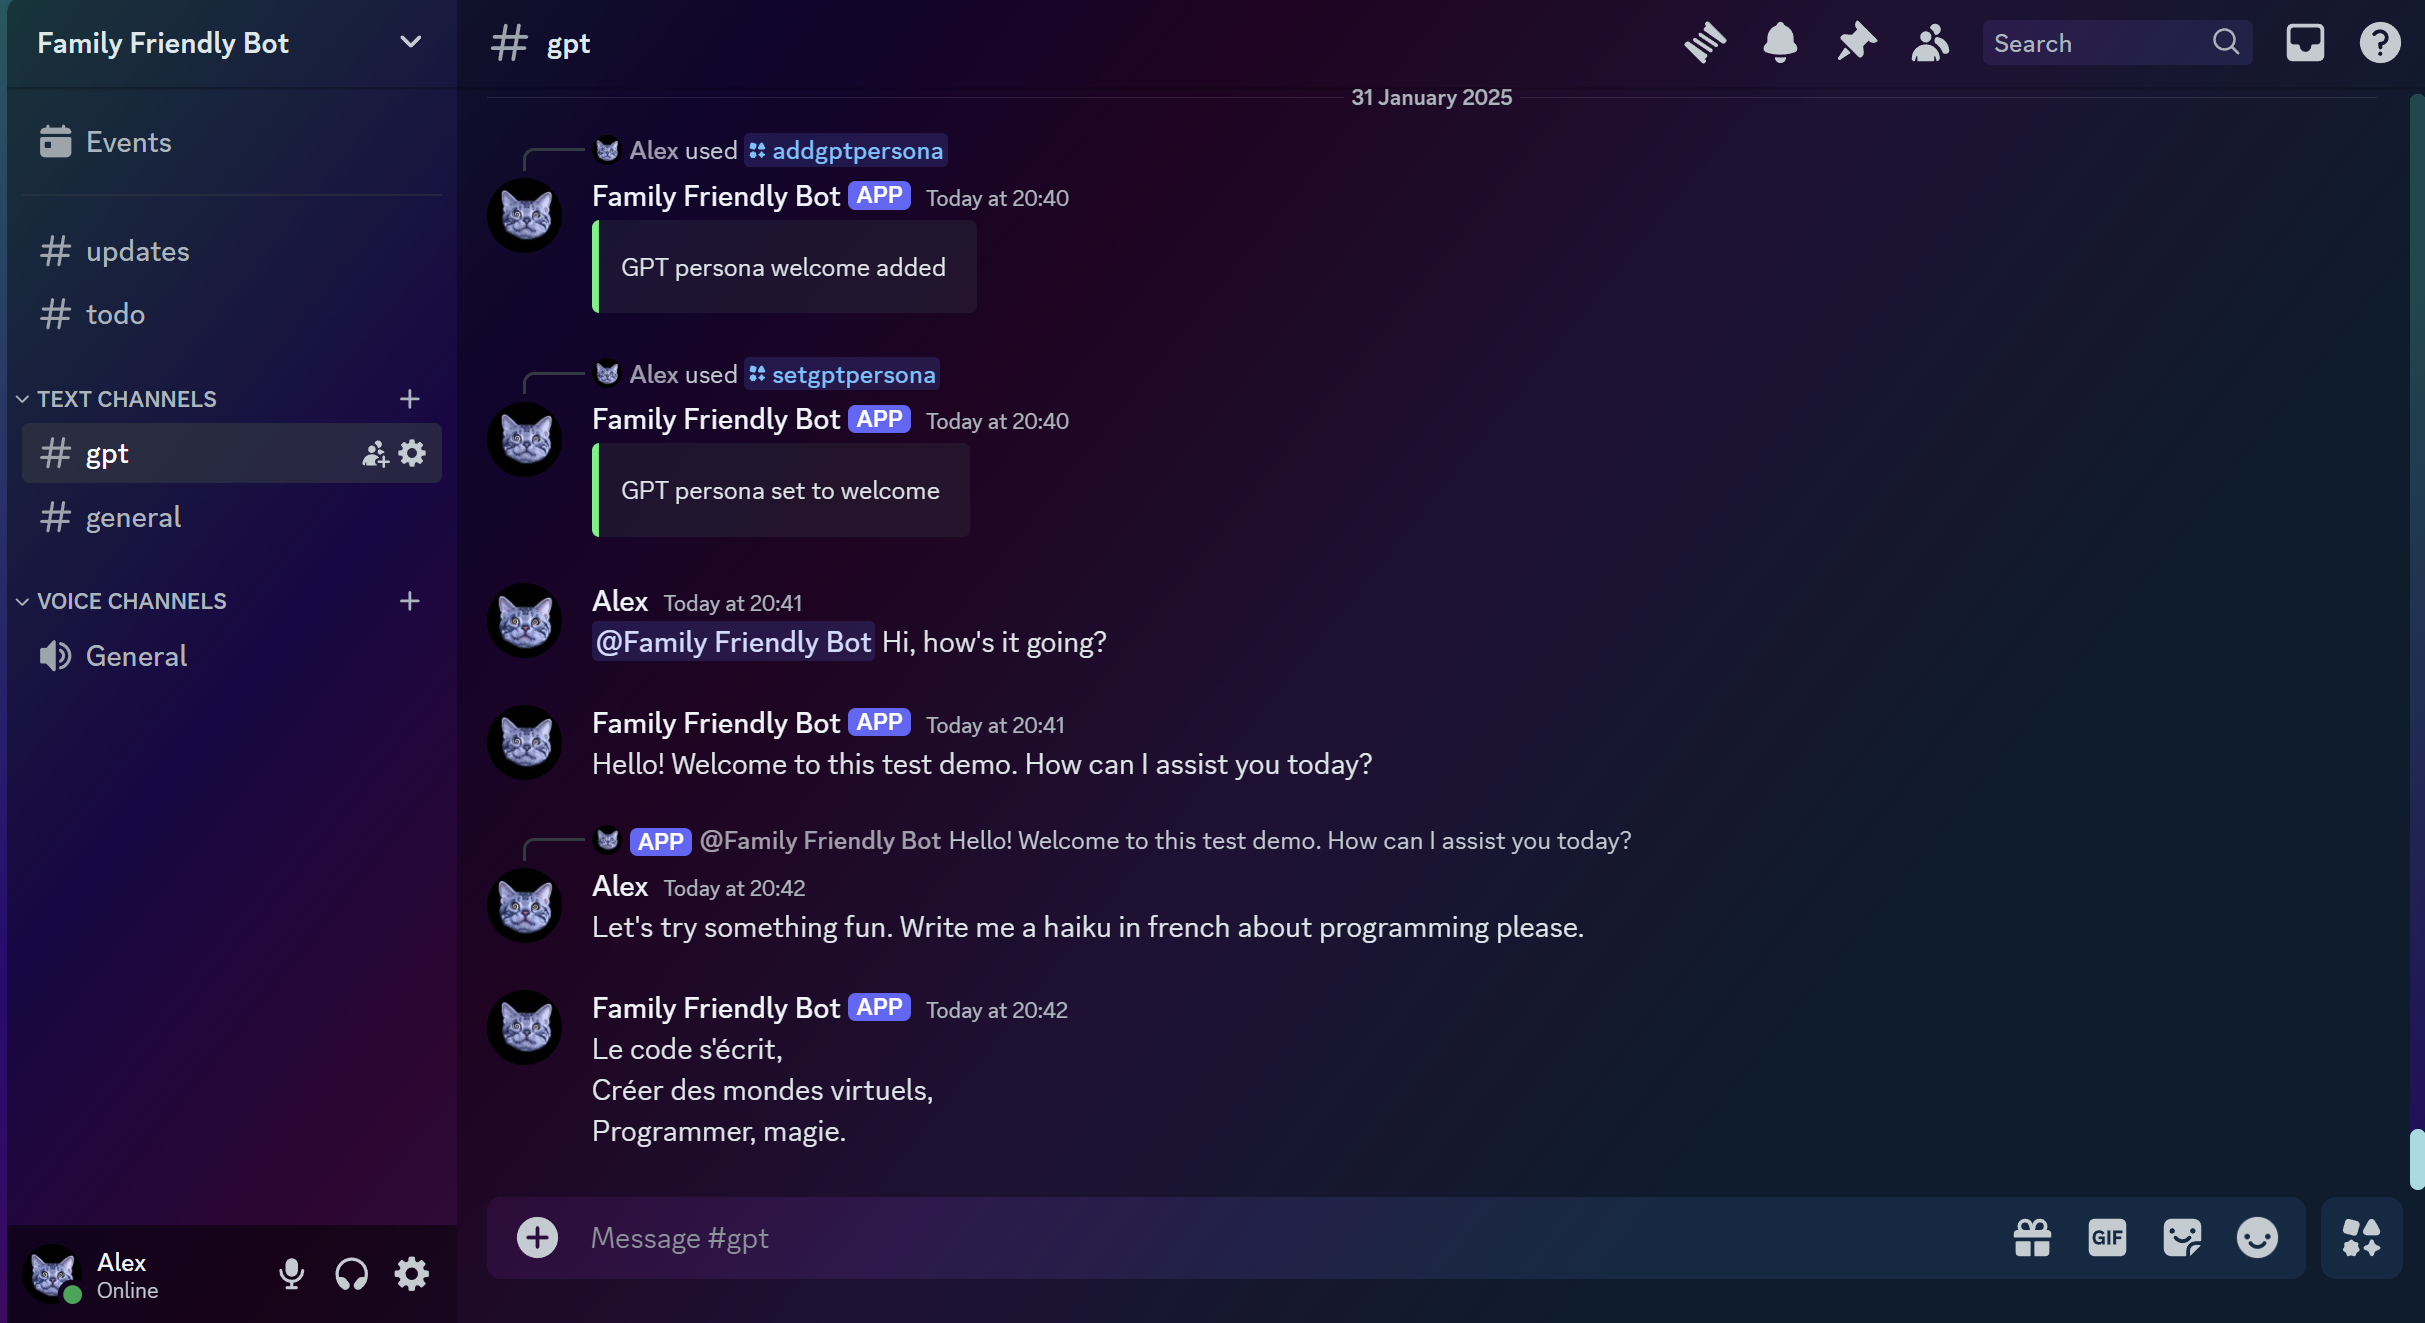Toggle mute microphone button
Image resolution: width=2425 pixels, height=1323 pixels.
(290, 1274)
